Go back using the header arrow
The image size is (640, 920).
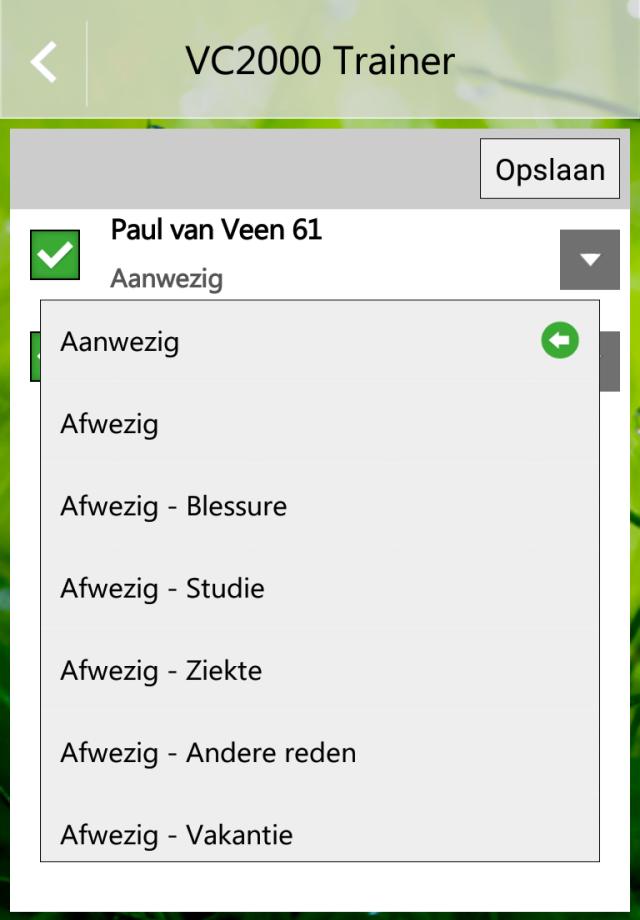click(43, 62)
